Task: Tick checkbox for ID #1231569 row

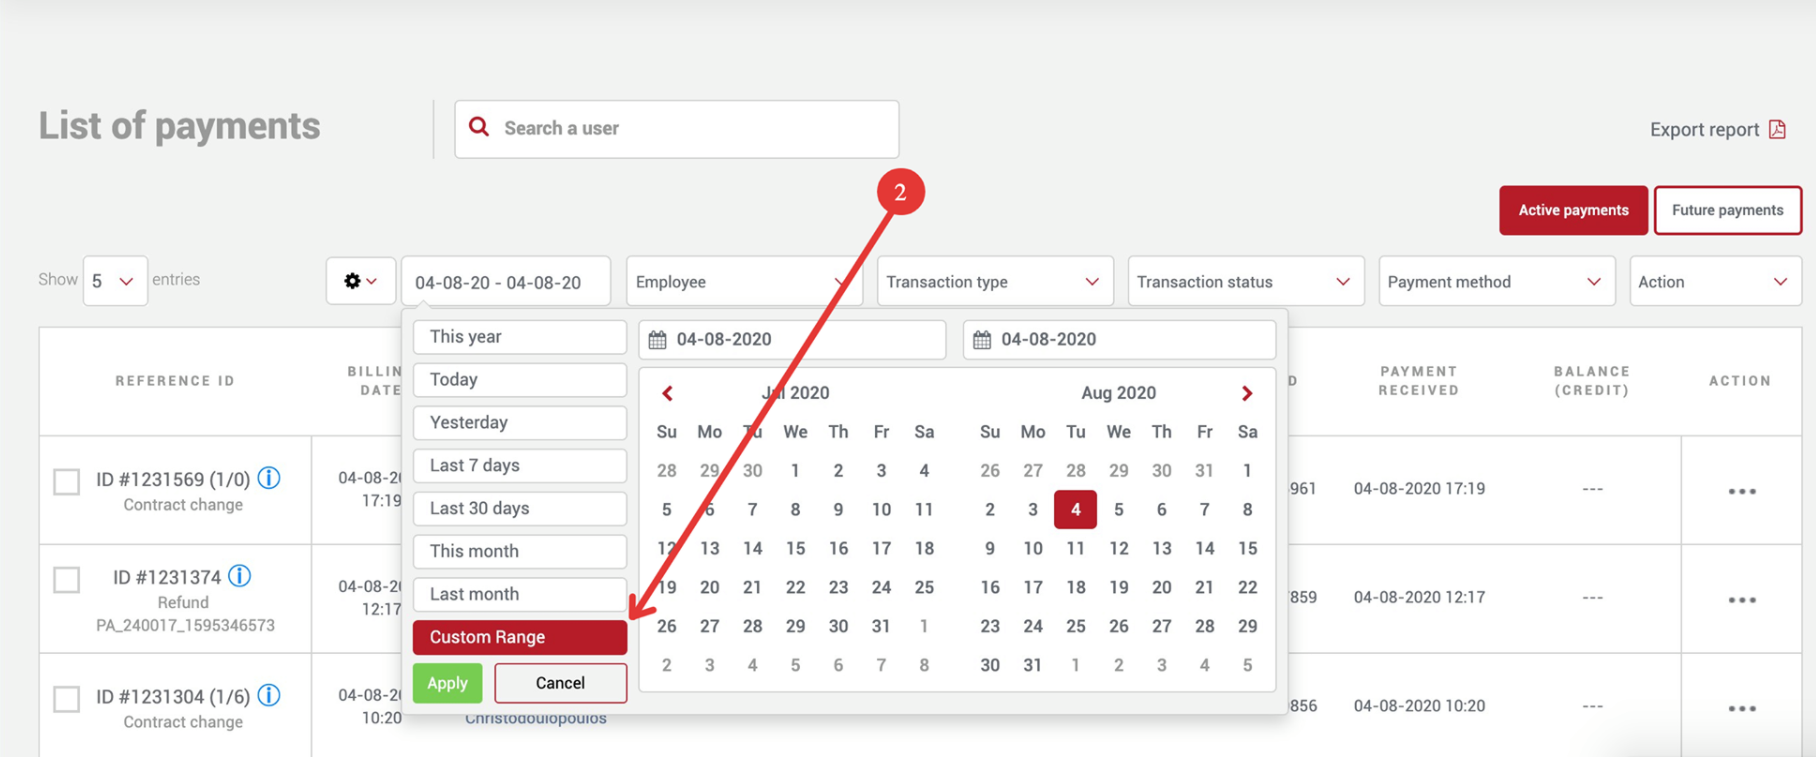Action: [67, 482]
